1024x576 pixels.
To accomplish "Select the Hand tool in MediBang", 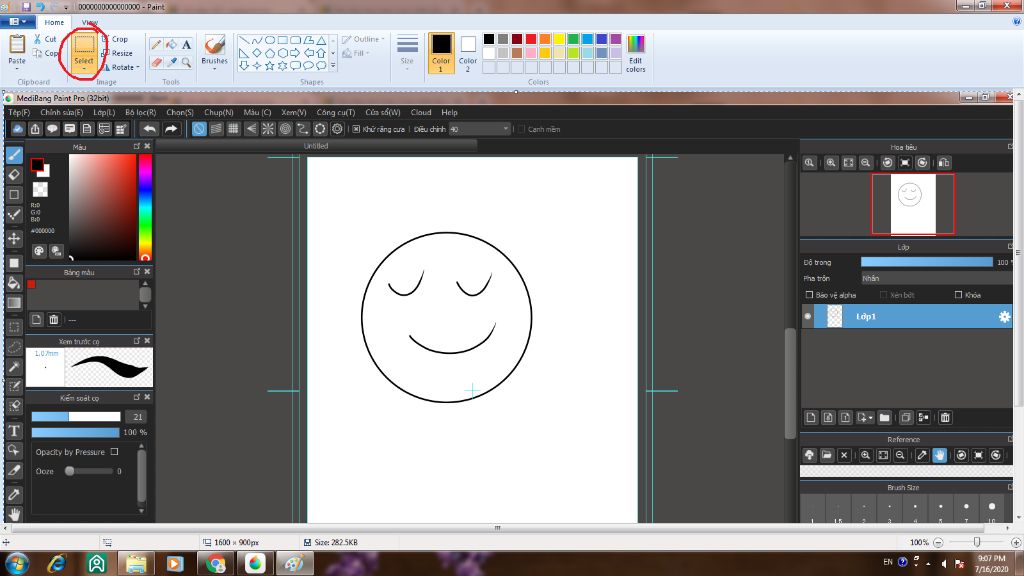I will 14,514.
